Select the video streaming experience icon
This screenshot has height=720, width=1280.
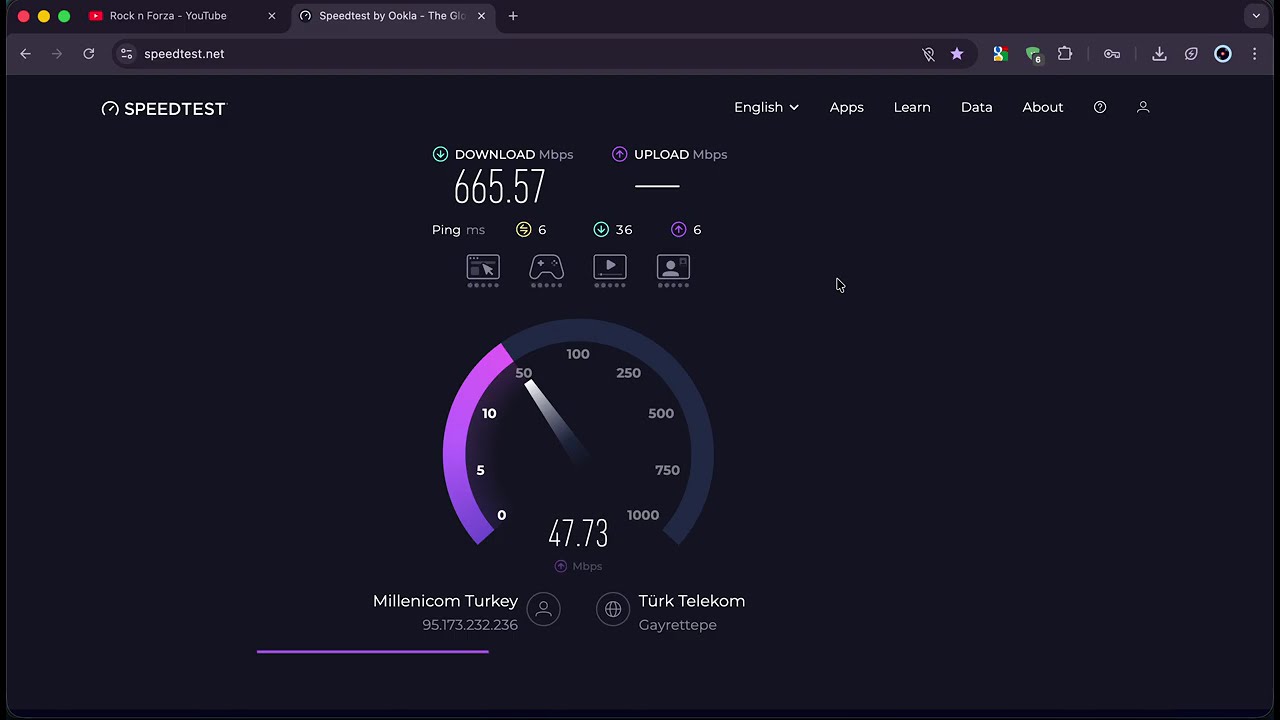(610, 271)
